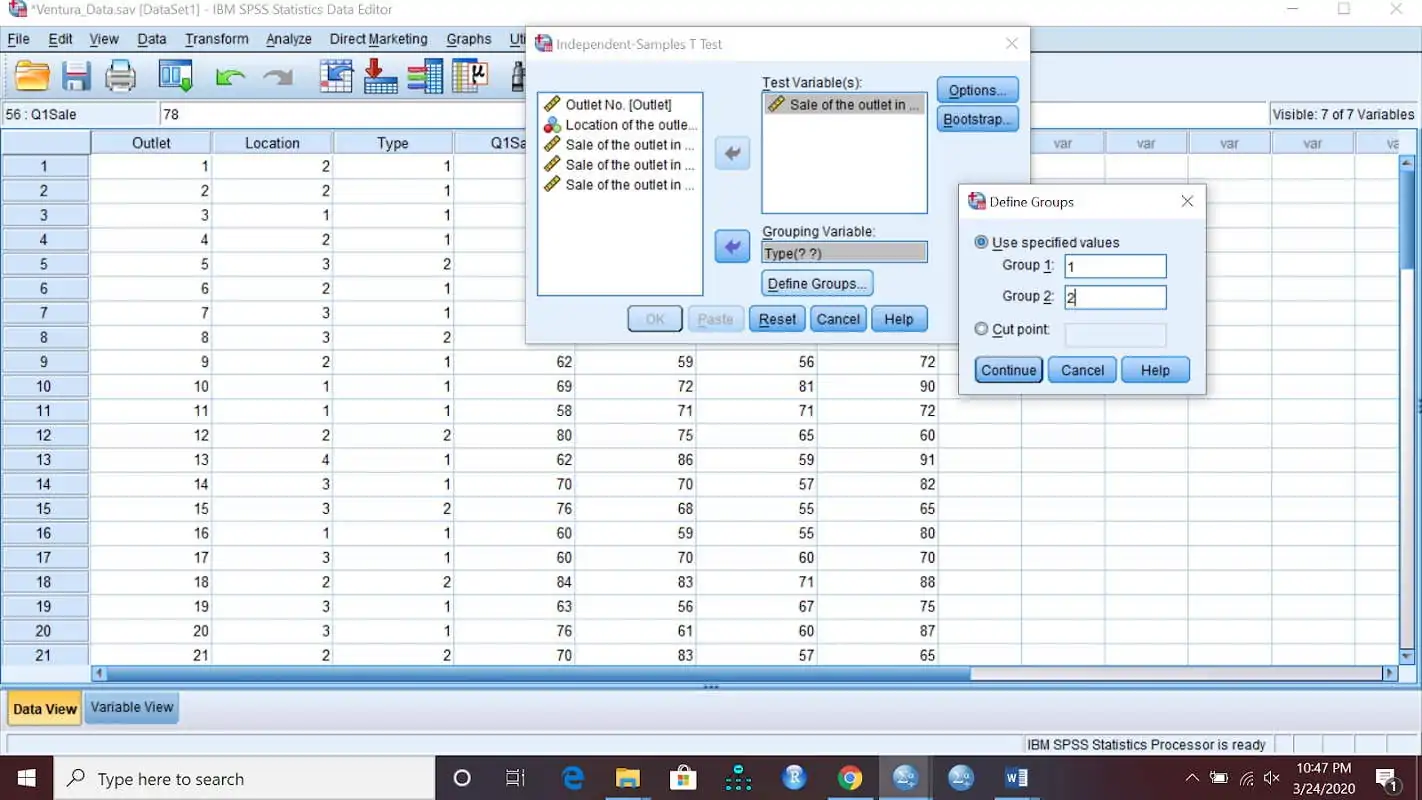Click the green Undo arrow icon
This screenshot has width=1422, height=800.
point(230,77)
